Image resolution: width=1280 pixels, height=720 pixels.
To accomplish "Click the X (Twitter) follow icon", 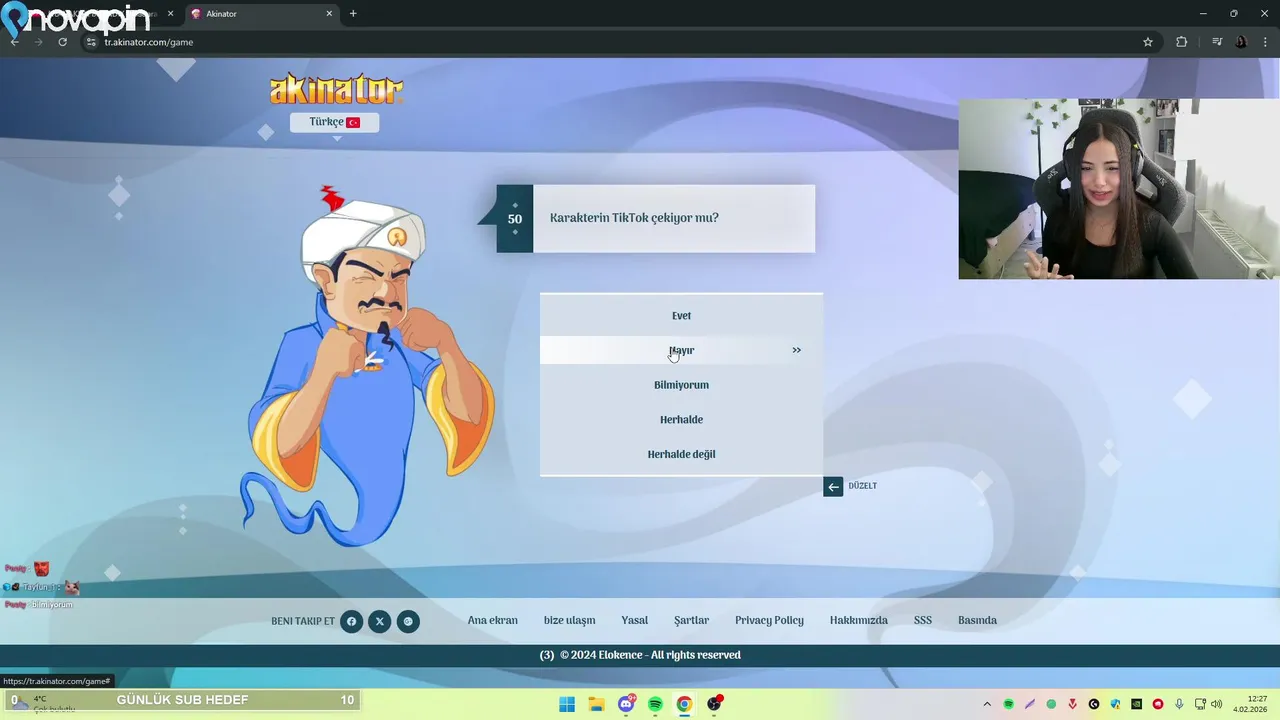I will [x=379, y=621].
